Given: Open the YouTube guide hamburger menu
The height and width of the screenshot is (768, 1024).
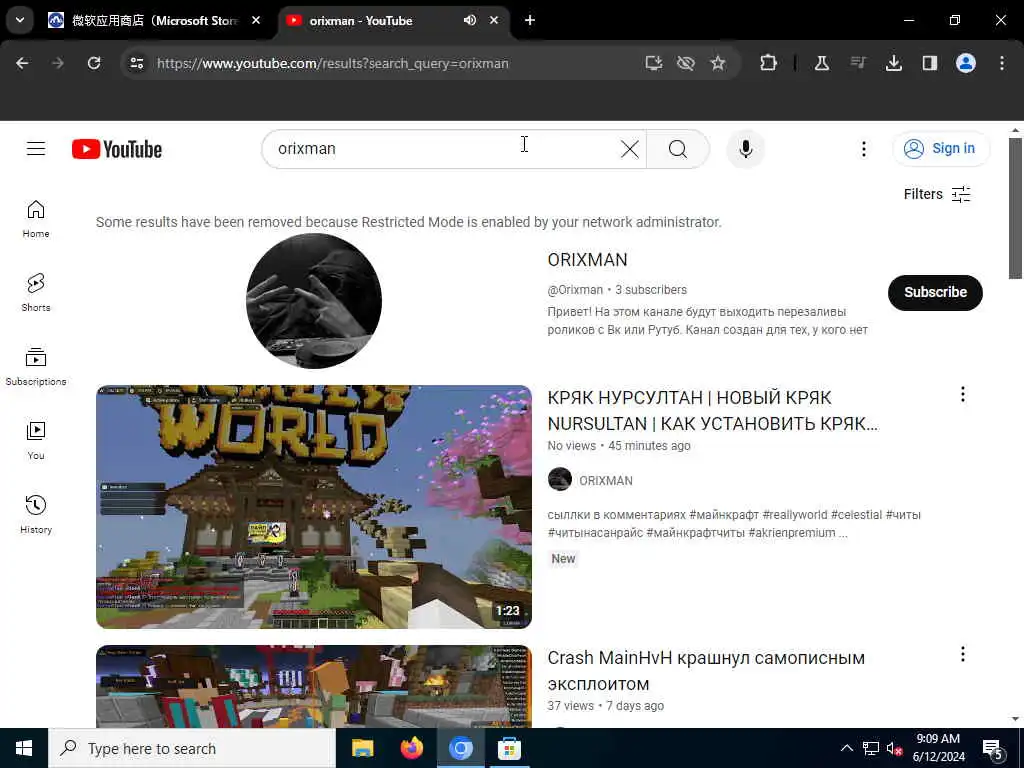Looking at the screenshot, I should [36, 149].
